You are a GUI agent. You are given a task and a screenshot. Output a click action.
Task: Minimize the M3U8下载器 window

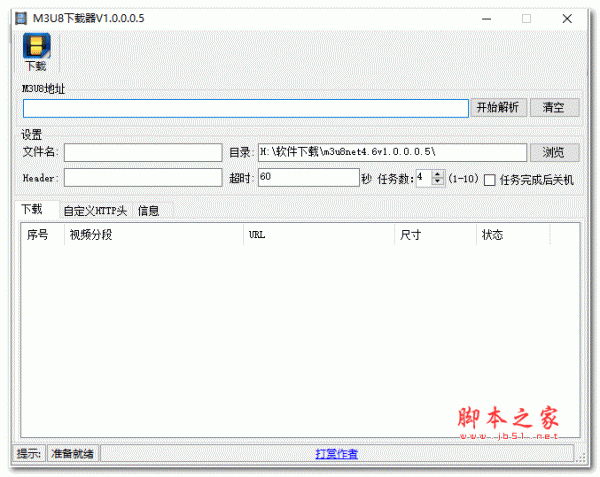click(x=486, y=19)
